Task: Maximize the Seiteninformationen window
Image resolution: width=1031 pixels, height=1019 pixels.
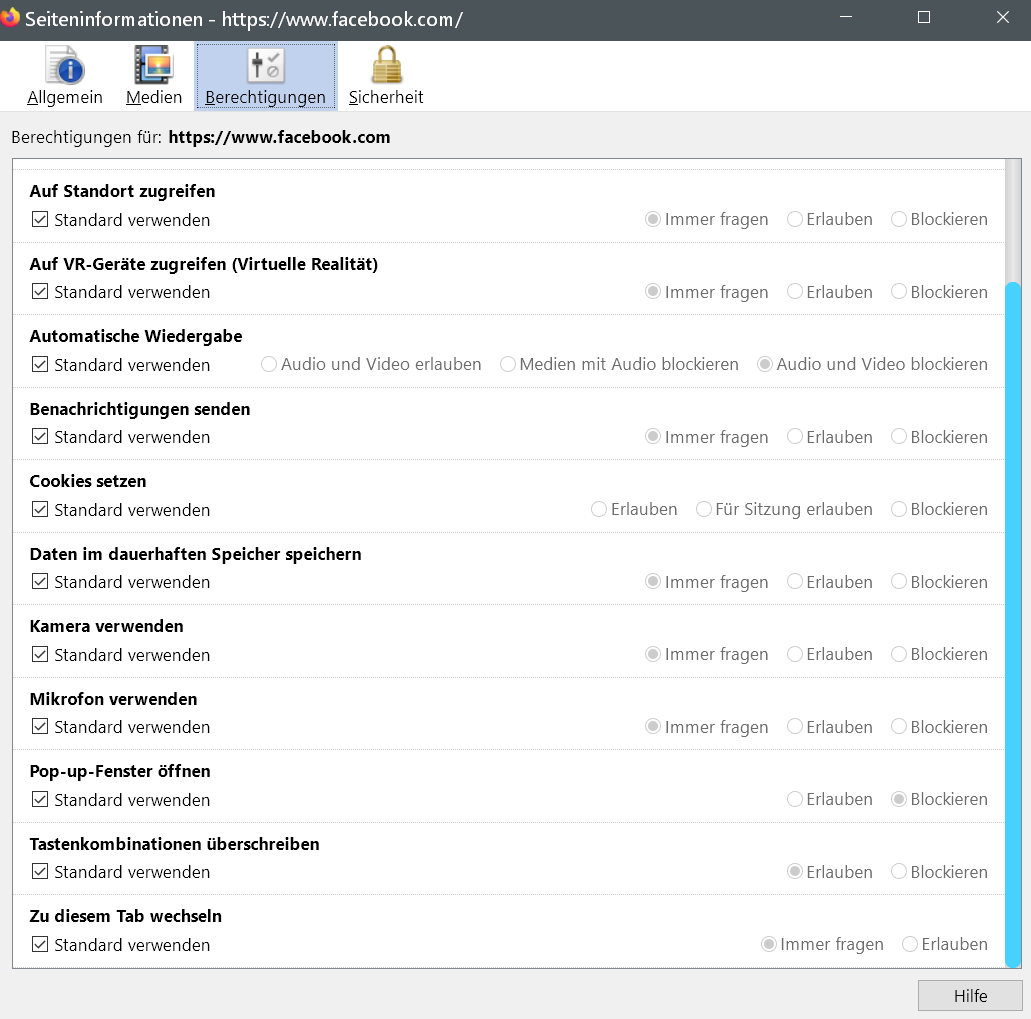Action: [x=924, y=18]
